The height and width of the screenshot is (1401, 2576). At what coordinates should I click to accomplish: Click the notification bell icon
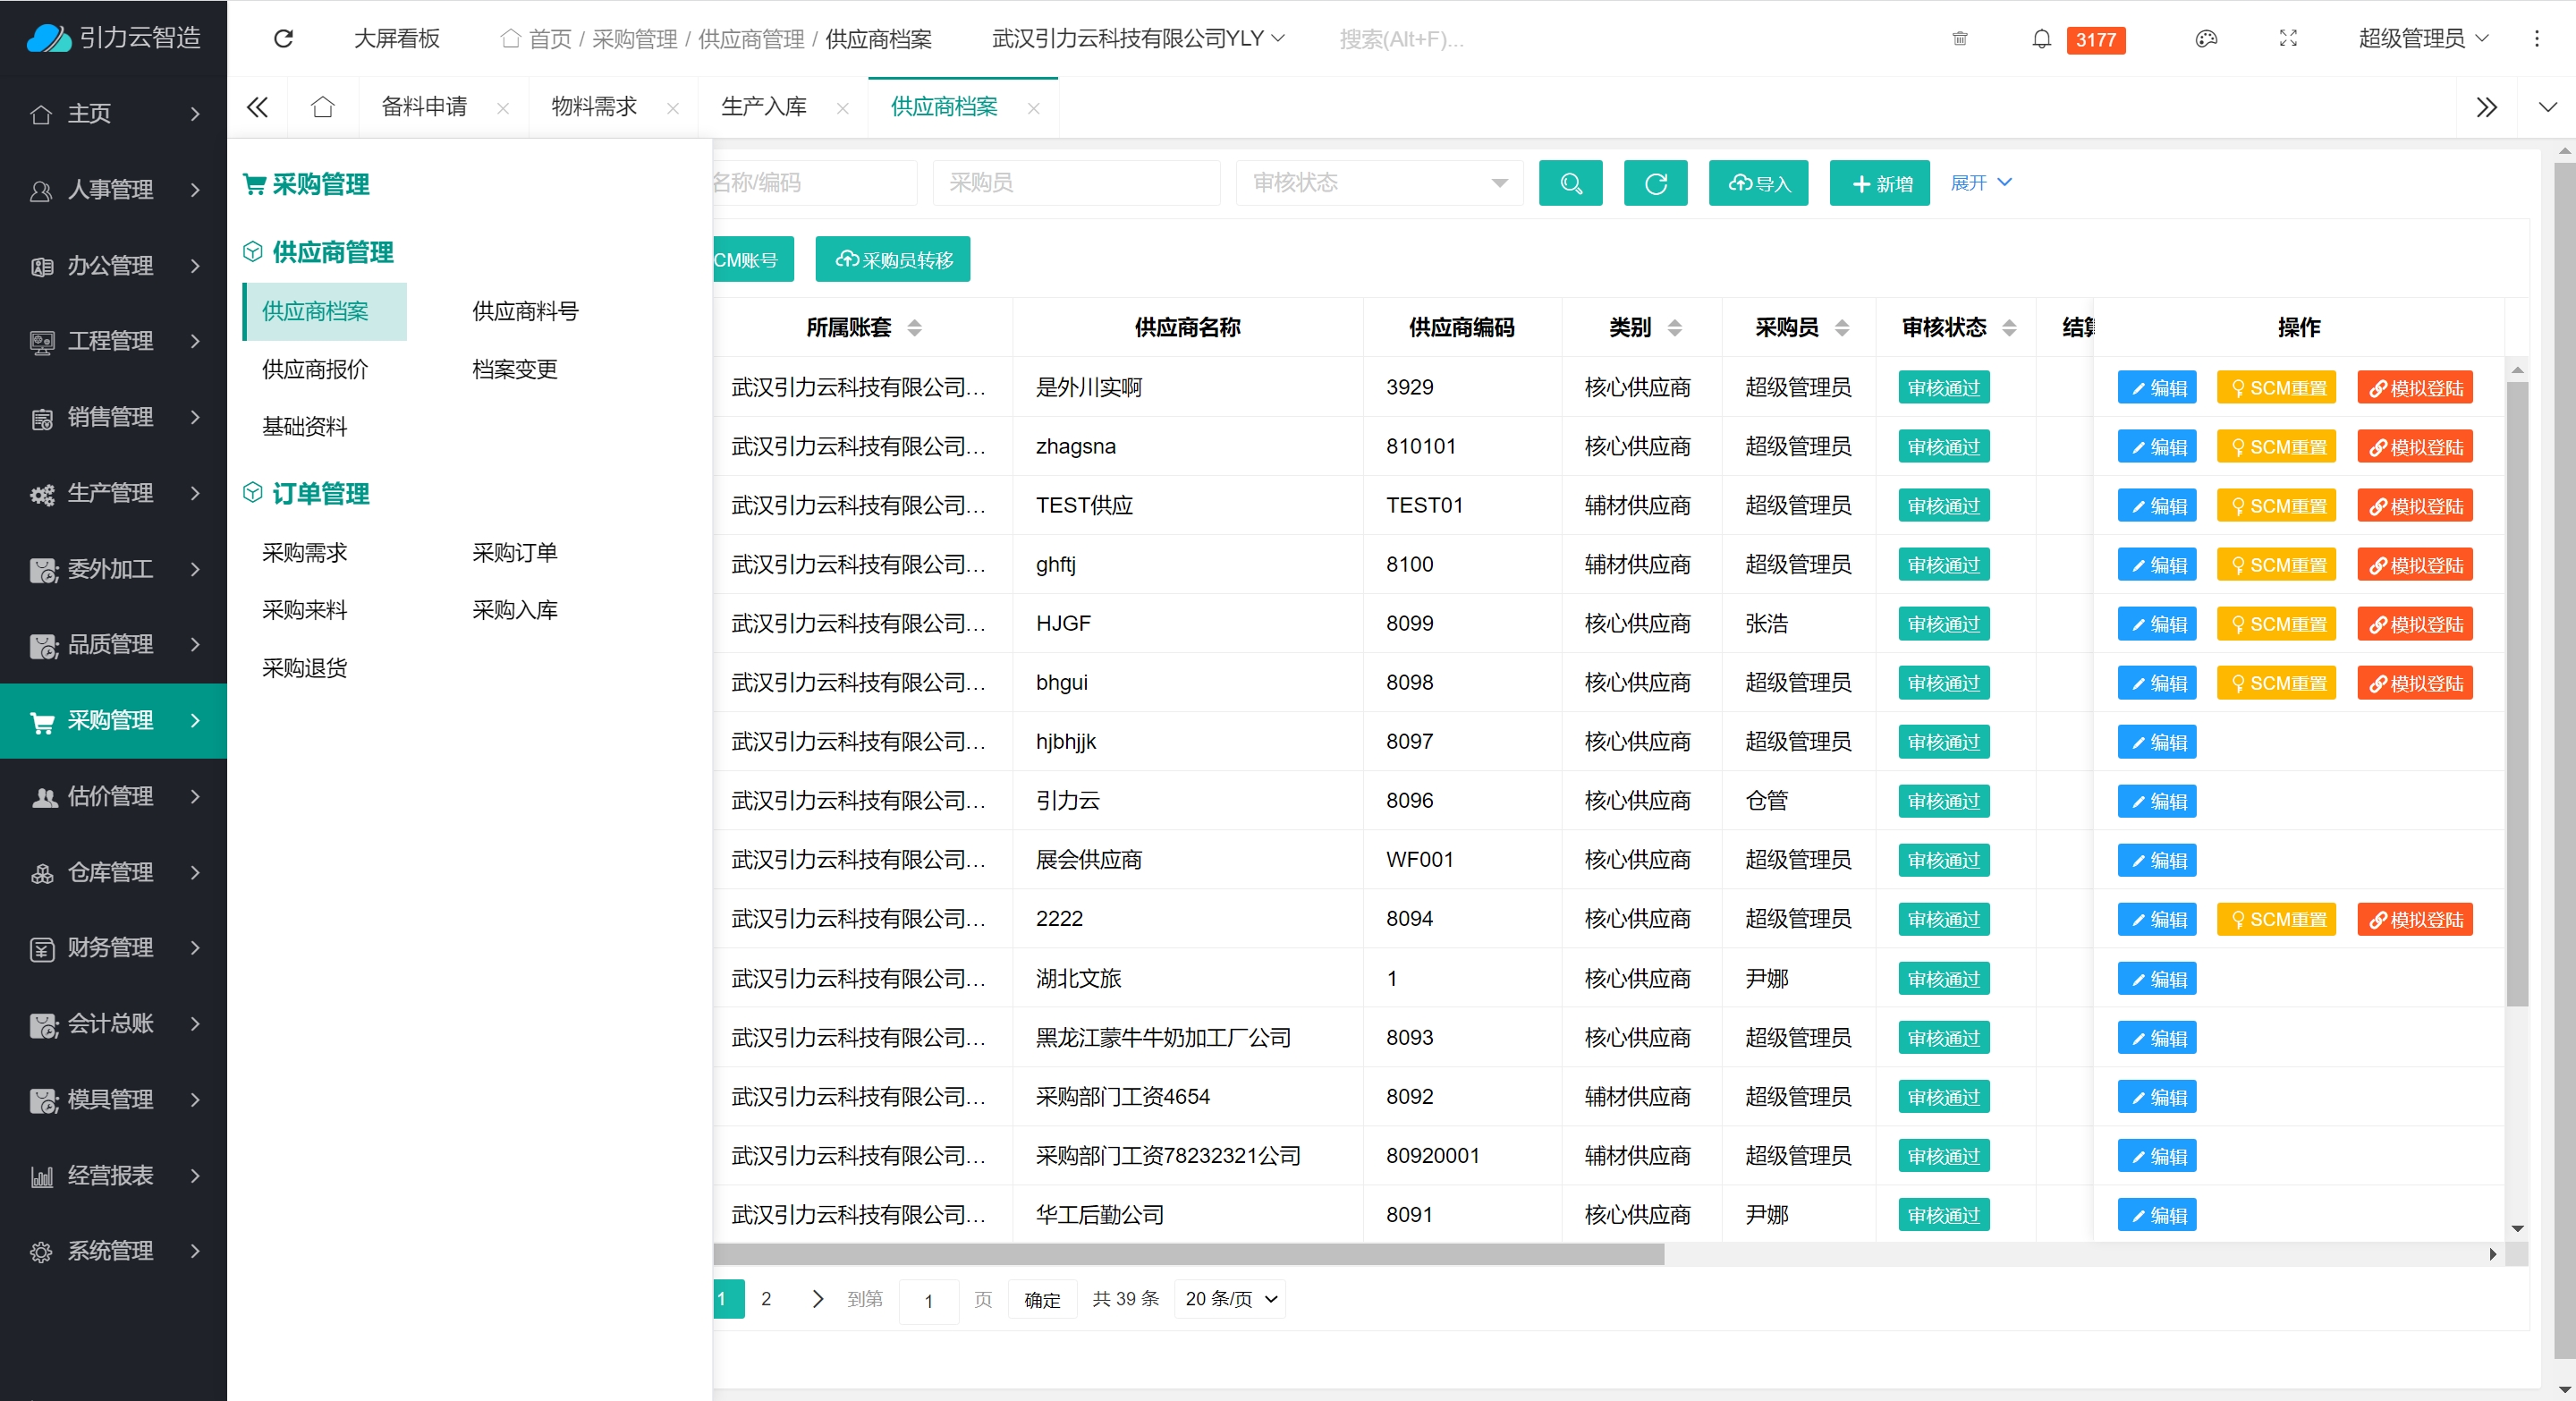[2041, 38]
